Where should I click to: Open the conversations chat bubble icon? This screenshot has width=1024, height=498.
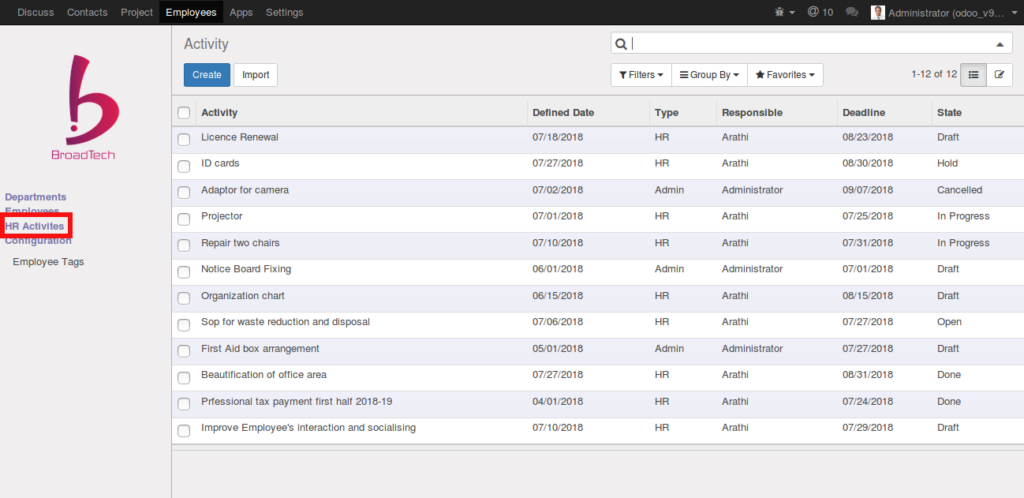point(852,12)
